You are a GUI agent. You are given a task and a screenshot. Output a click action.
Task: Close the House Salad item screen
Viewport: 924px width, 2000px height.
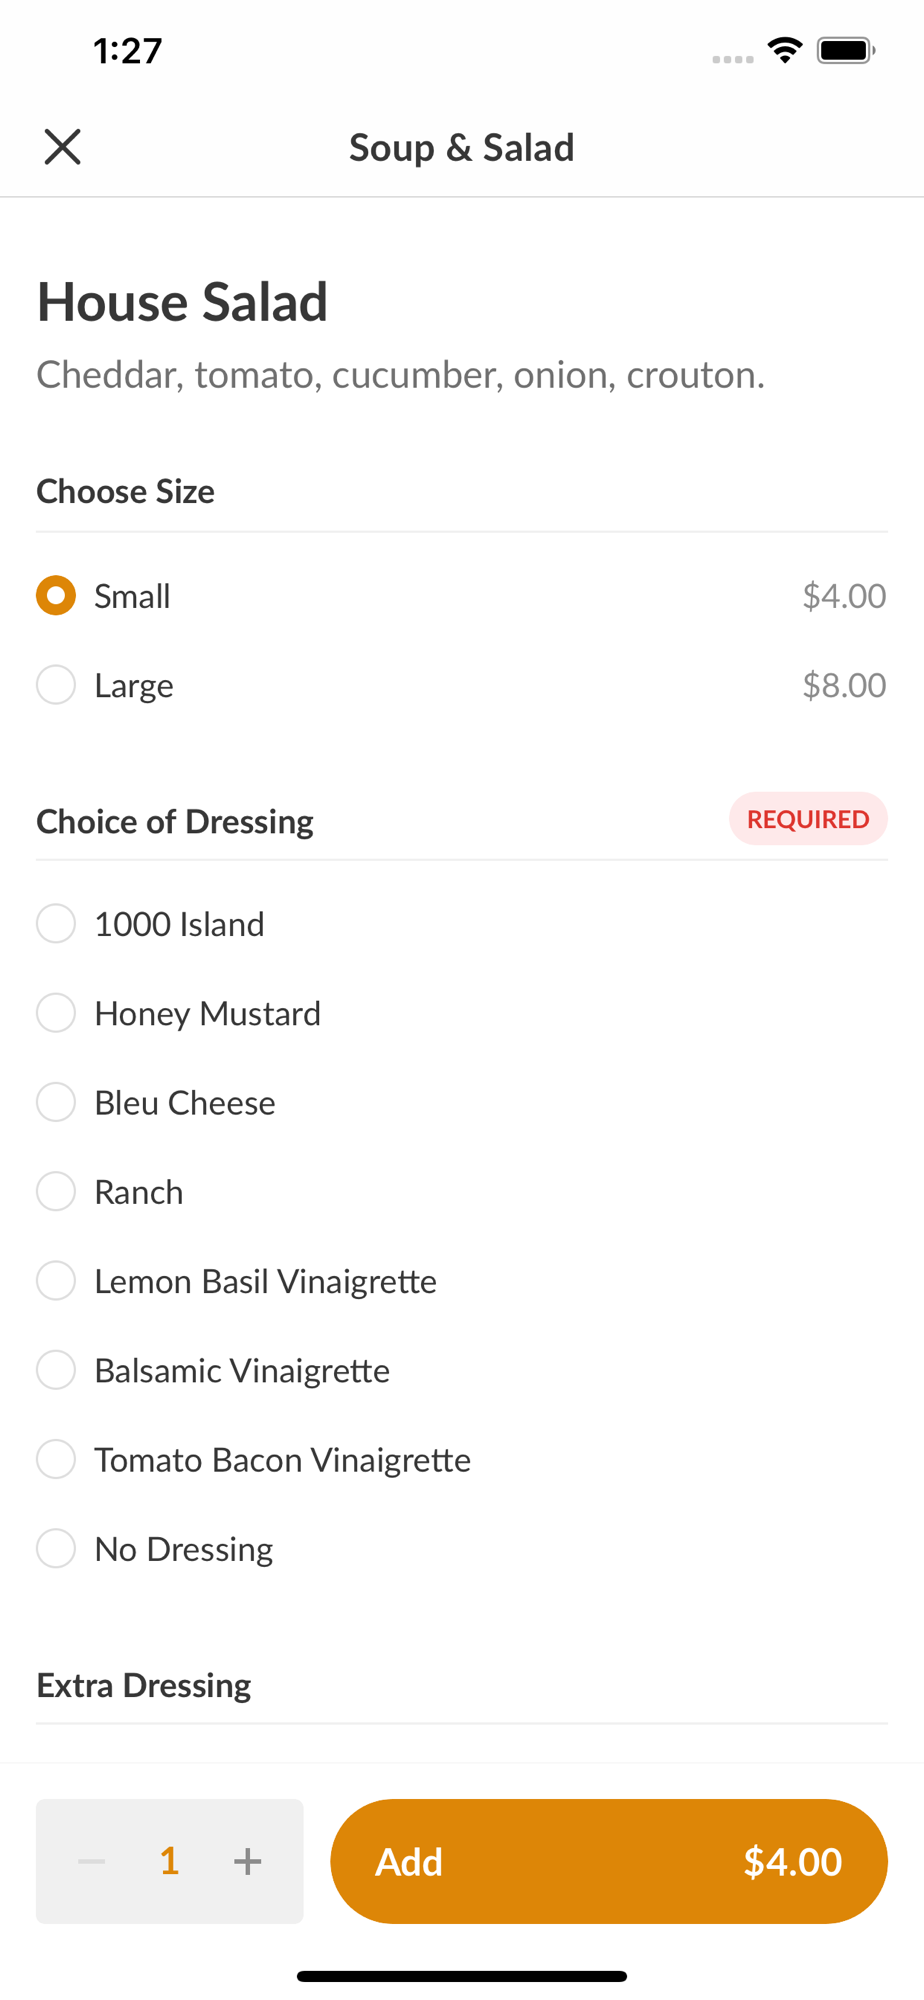tap(62, 147)
